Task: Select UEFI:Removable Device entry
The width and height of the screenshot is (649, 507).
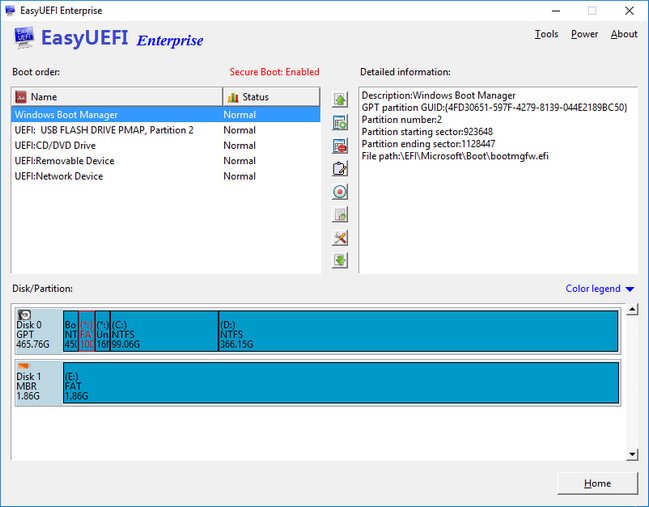Action: coord(166,161)
